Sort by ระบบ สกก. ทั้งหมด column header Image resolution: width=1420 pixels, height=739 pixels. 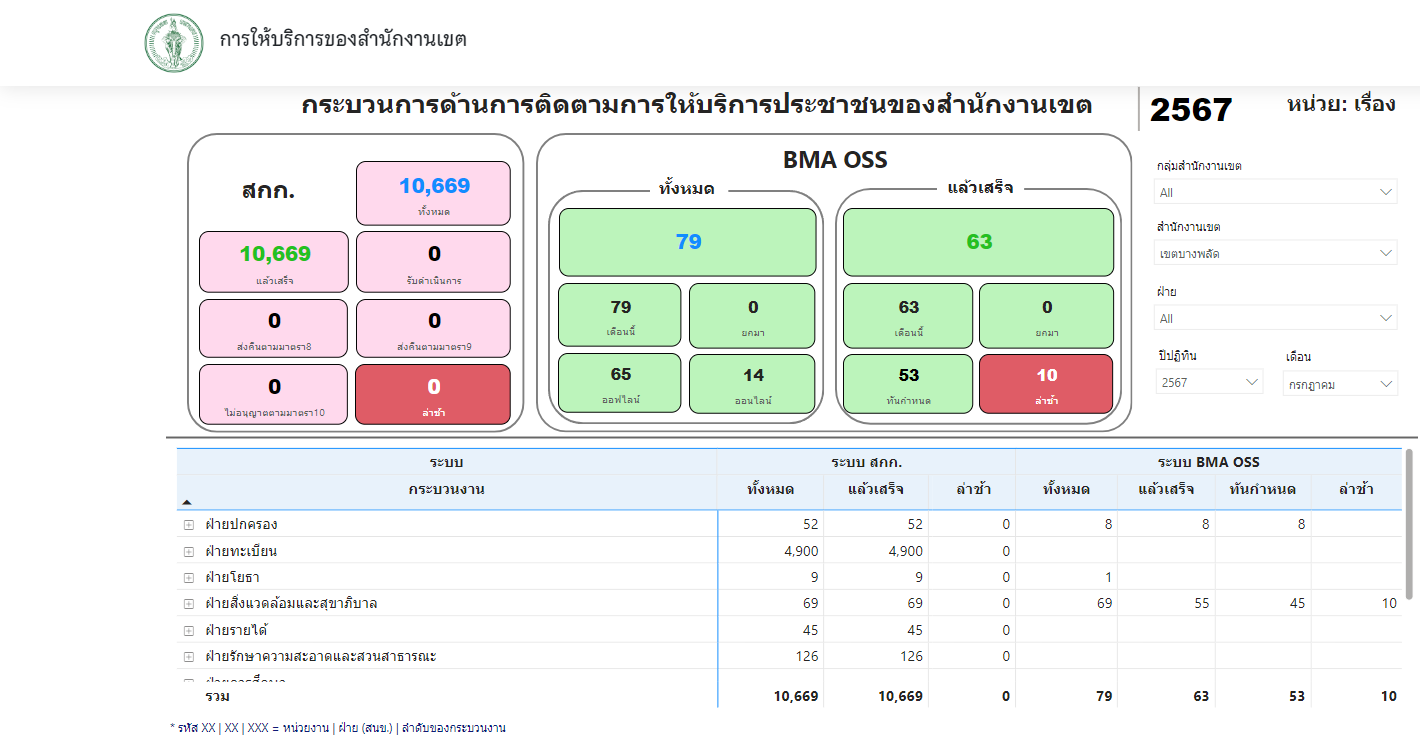(x=770, y=489)
